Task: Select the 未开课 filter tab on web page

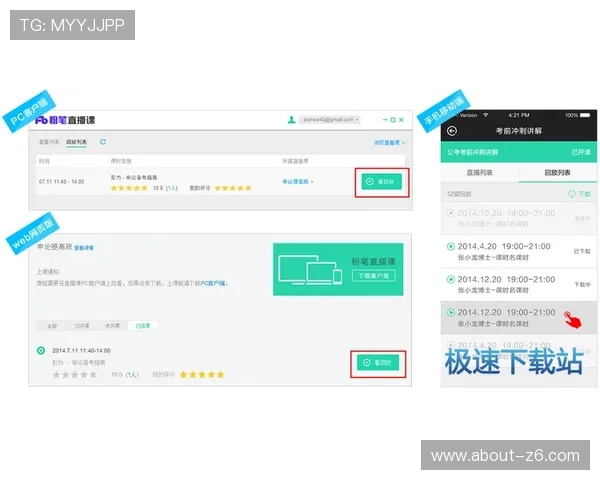Action: (112, 326)
